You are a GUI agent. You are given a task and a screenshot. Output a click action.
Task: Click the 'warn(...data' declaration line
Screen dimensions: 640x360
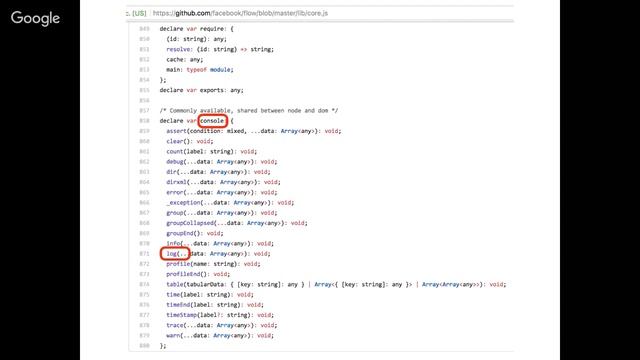[220, 335]
